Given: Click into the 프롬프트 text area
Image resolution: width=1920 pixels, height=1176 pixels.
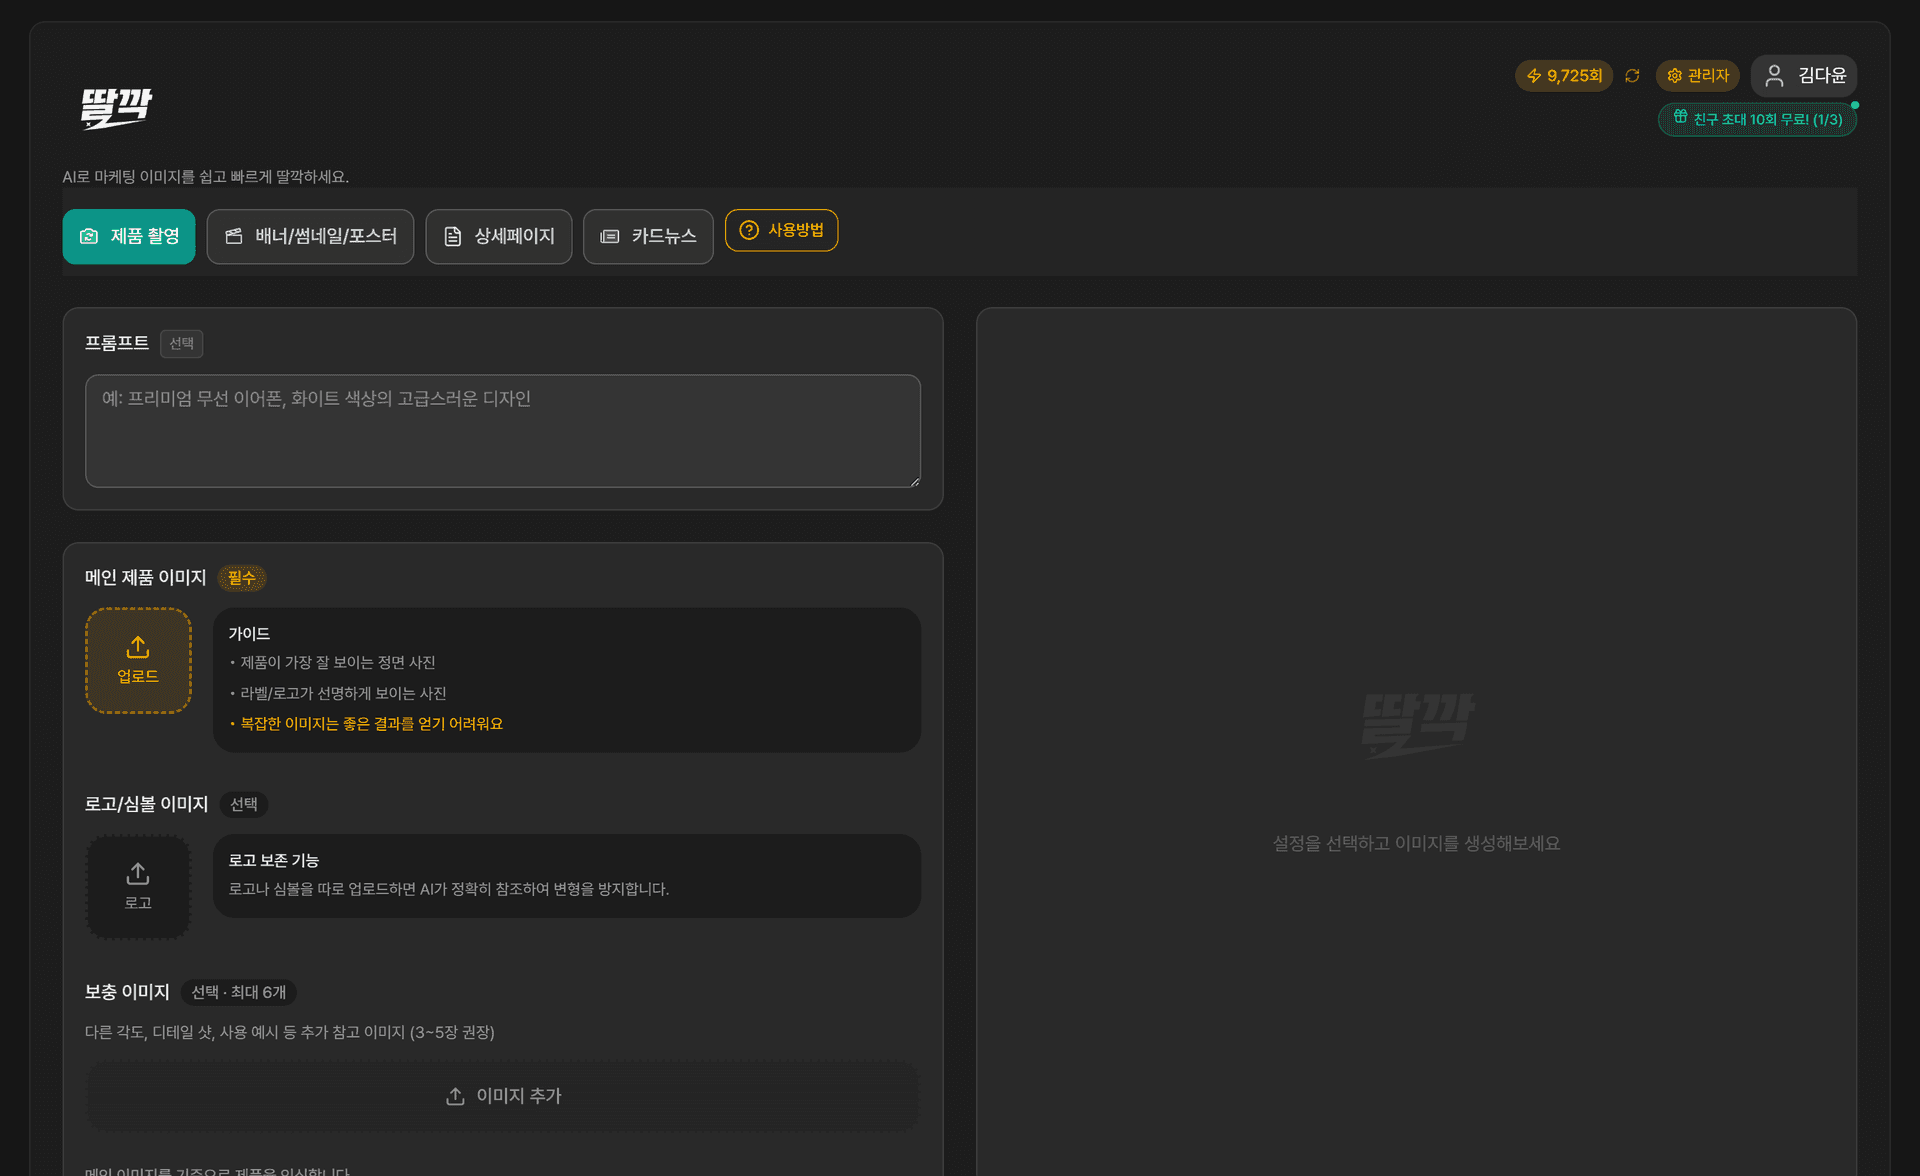Looking at the screenshot, I should pos(503,431).
